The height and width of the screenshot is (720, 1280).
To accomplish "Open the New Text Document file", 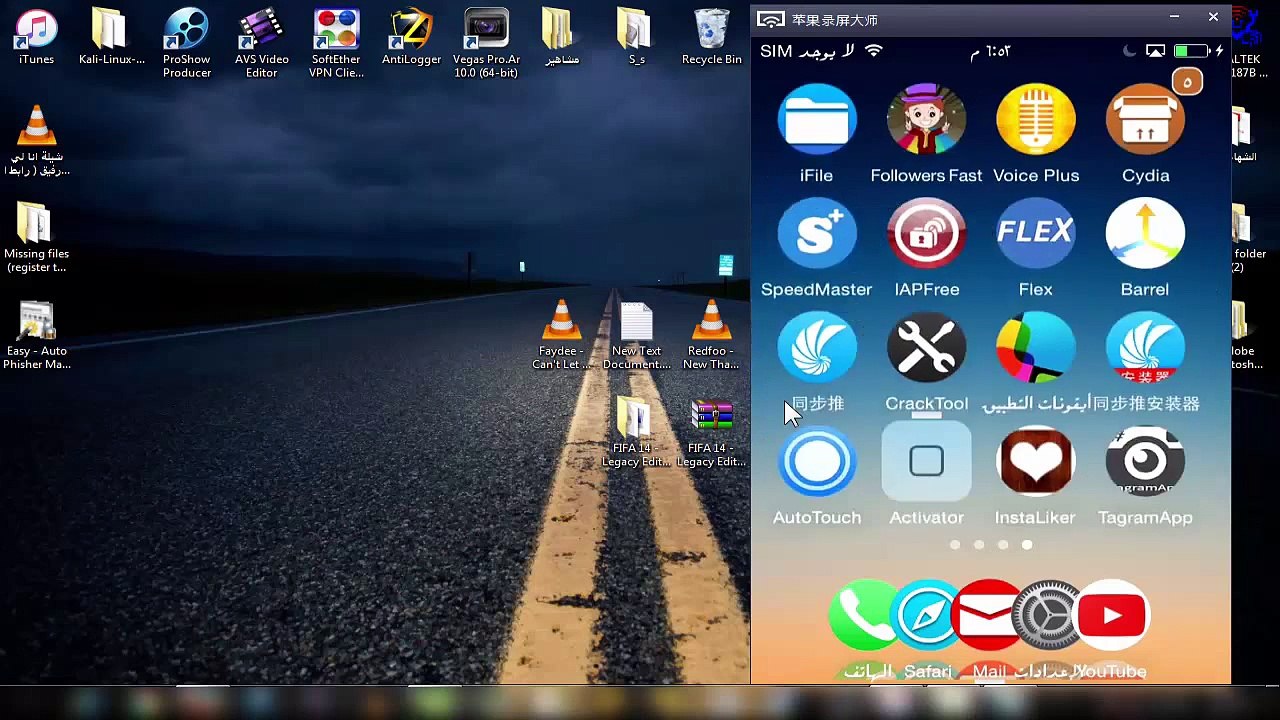I will 636,335.
